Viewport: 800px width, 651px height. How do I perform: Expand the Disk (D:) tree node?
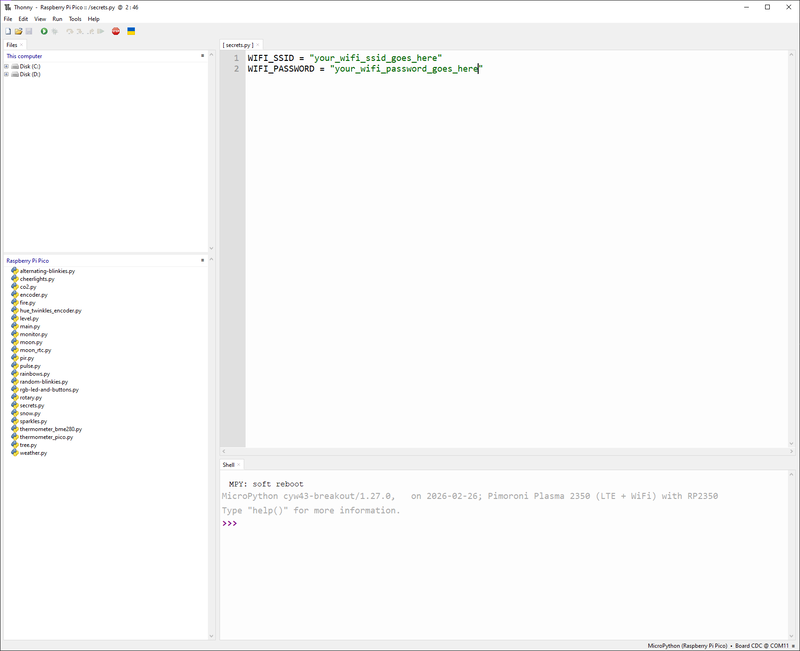coord(8,76)
